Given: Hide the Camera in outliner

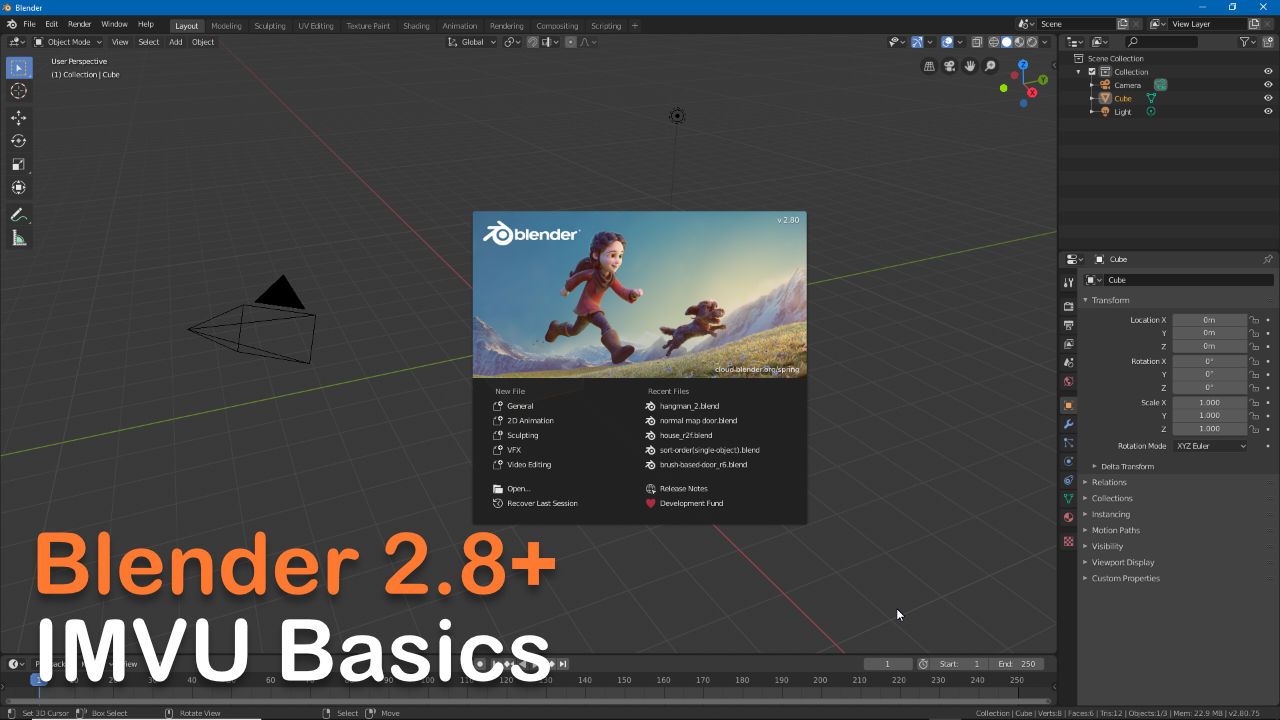Looking at the screenshot, I should click(1268, 85).
